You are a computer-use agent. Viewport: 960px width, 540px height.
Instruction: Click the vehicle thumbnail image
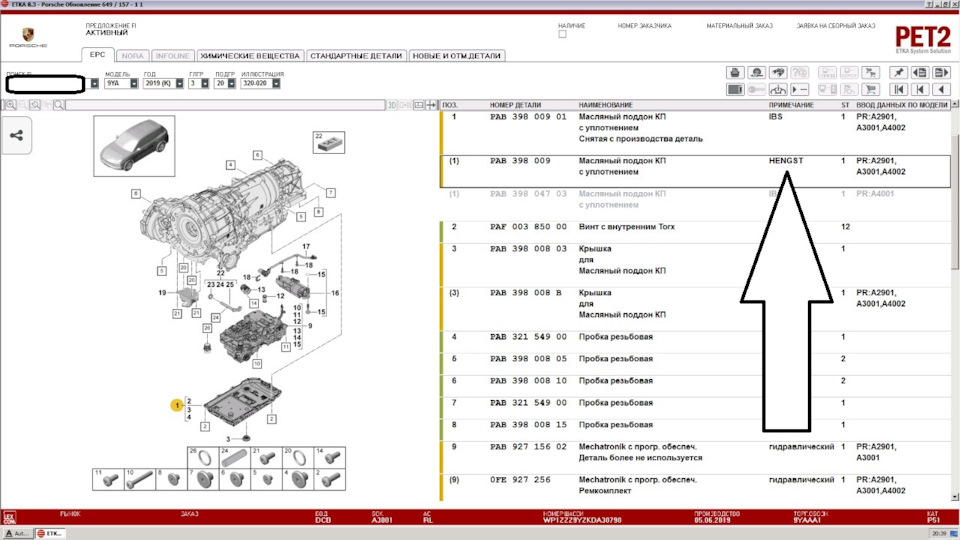click(134, 146)
